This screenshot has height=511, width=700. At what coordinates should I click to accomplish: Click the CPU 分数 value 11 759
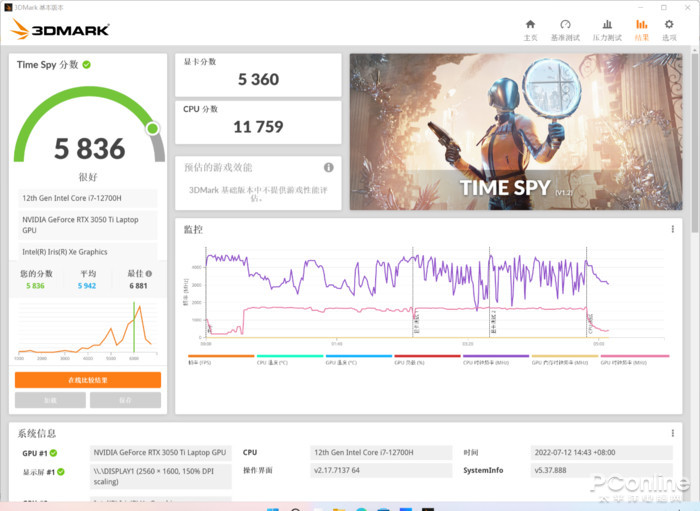pos(258,127)
